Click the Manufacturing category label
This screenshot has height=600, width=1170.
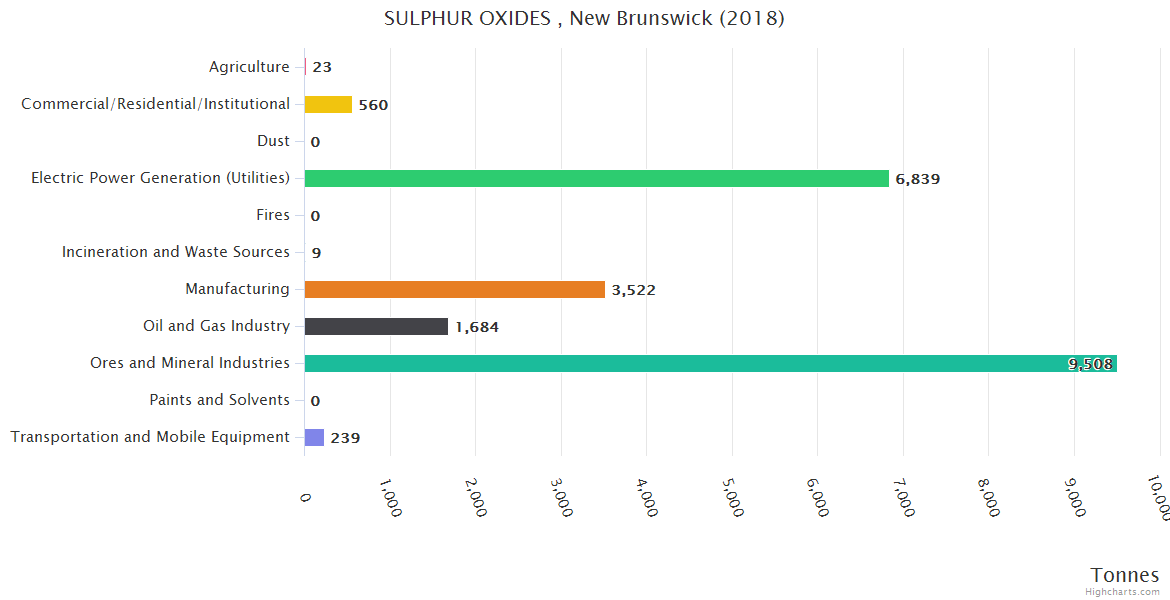click(237, 289)
